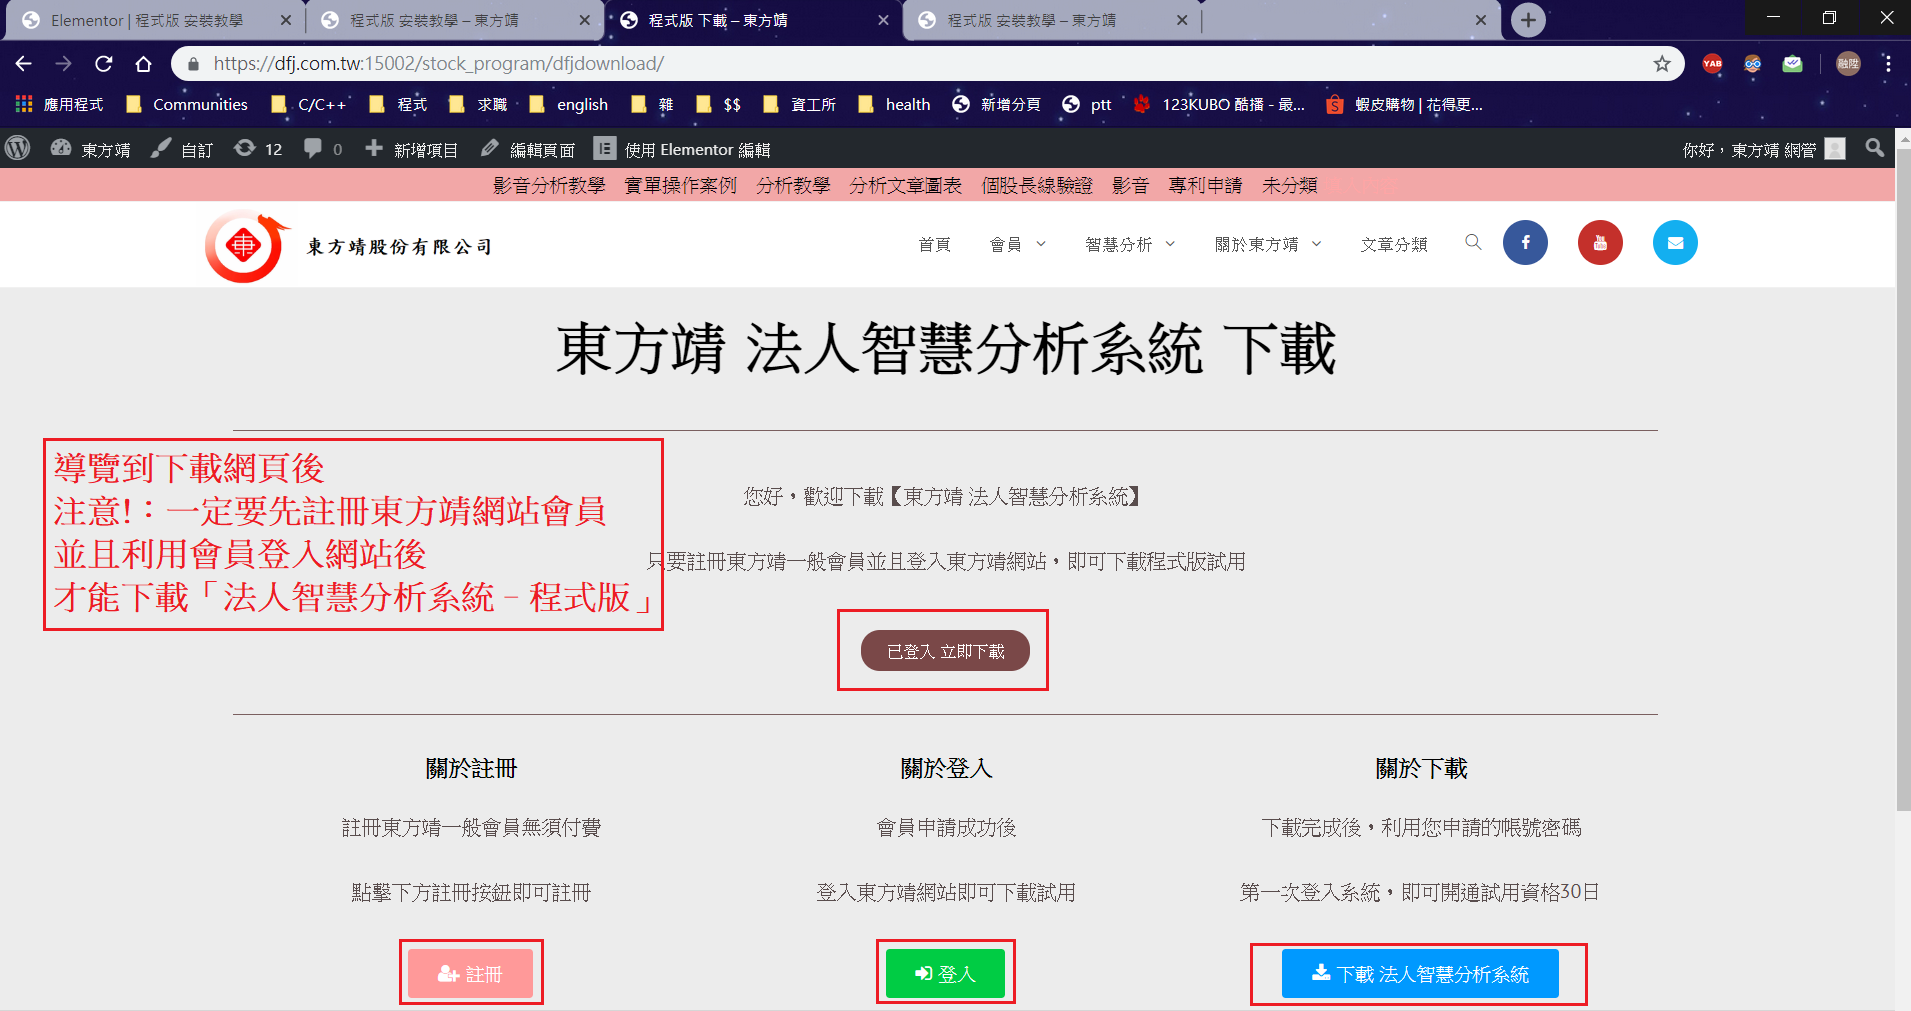Image resolution: width=1911 pixels, height=1011 pixels.
Task: Close the Elementor 程式版 安裝教學 tab
Action: point(286,20)
